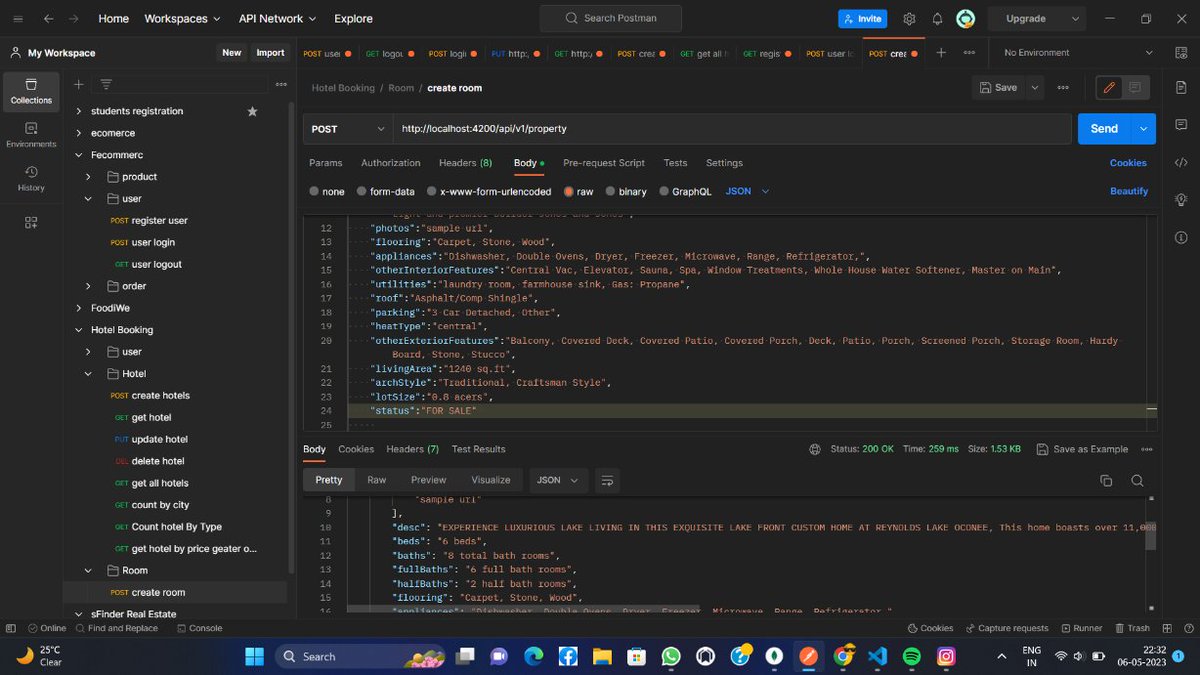Screen dimensions: 1200x675
Task: Open the Send button dropdown arrow
Action: [x=1144, y=129]
